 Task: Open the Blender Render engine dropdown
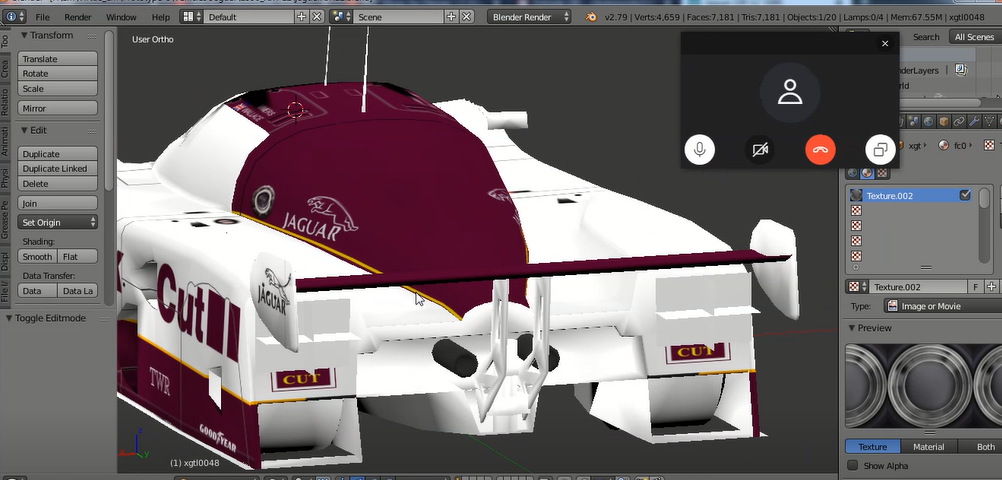[x=530, y=17]
